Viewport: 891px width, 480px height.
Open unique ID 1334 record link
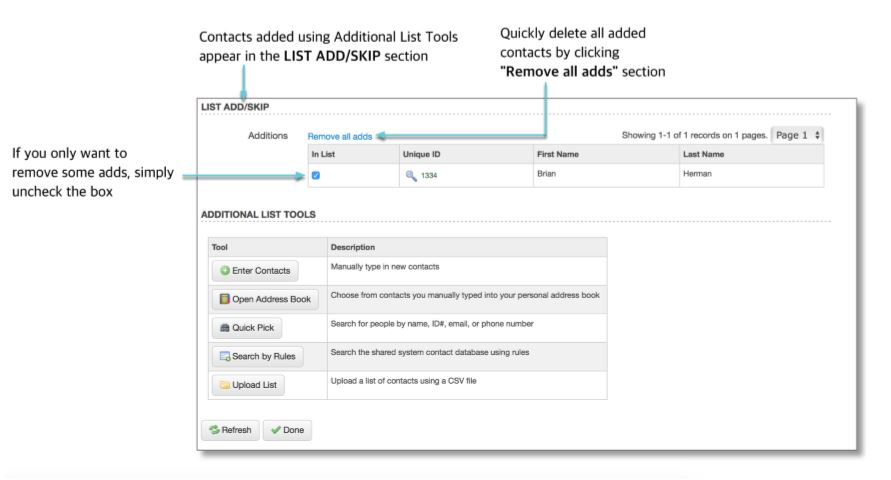(x=429, y=176)
